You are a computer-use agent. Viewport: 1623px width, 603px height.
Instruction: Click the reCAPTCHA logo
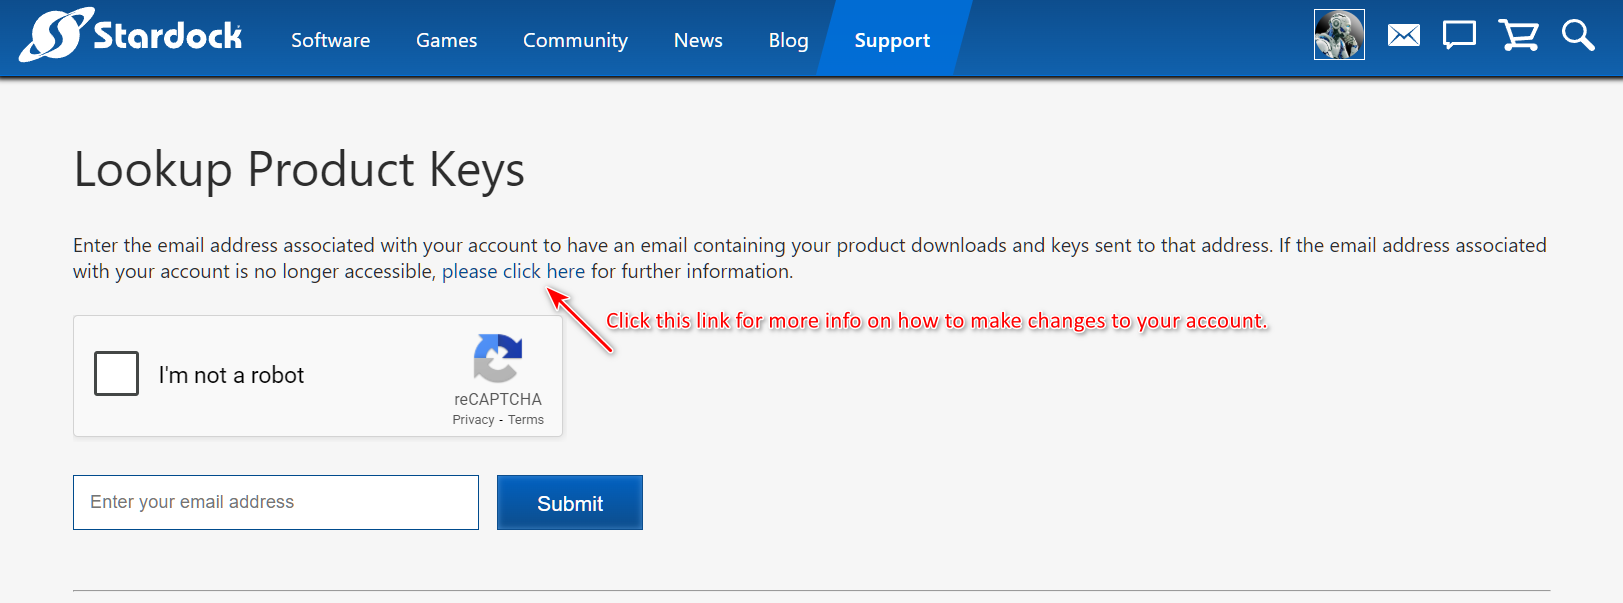497,359
